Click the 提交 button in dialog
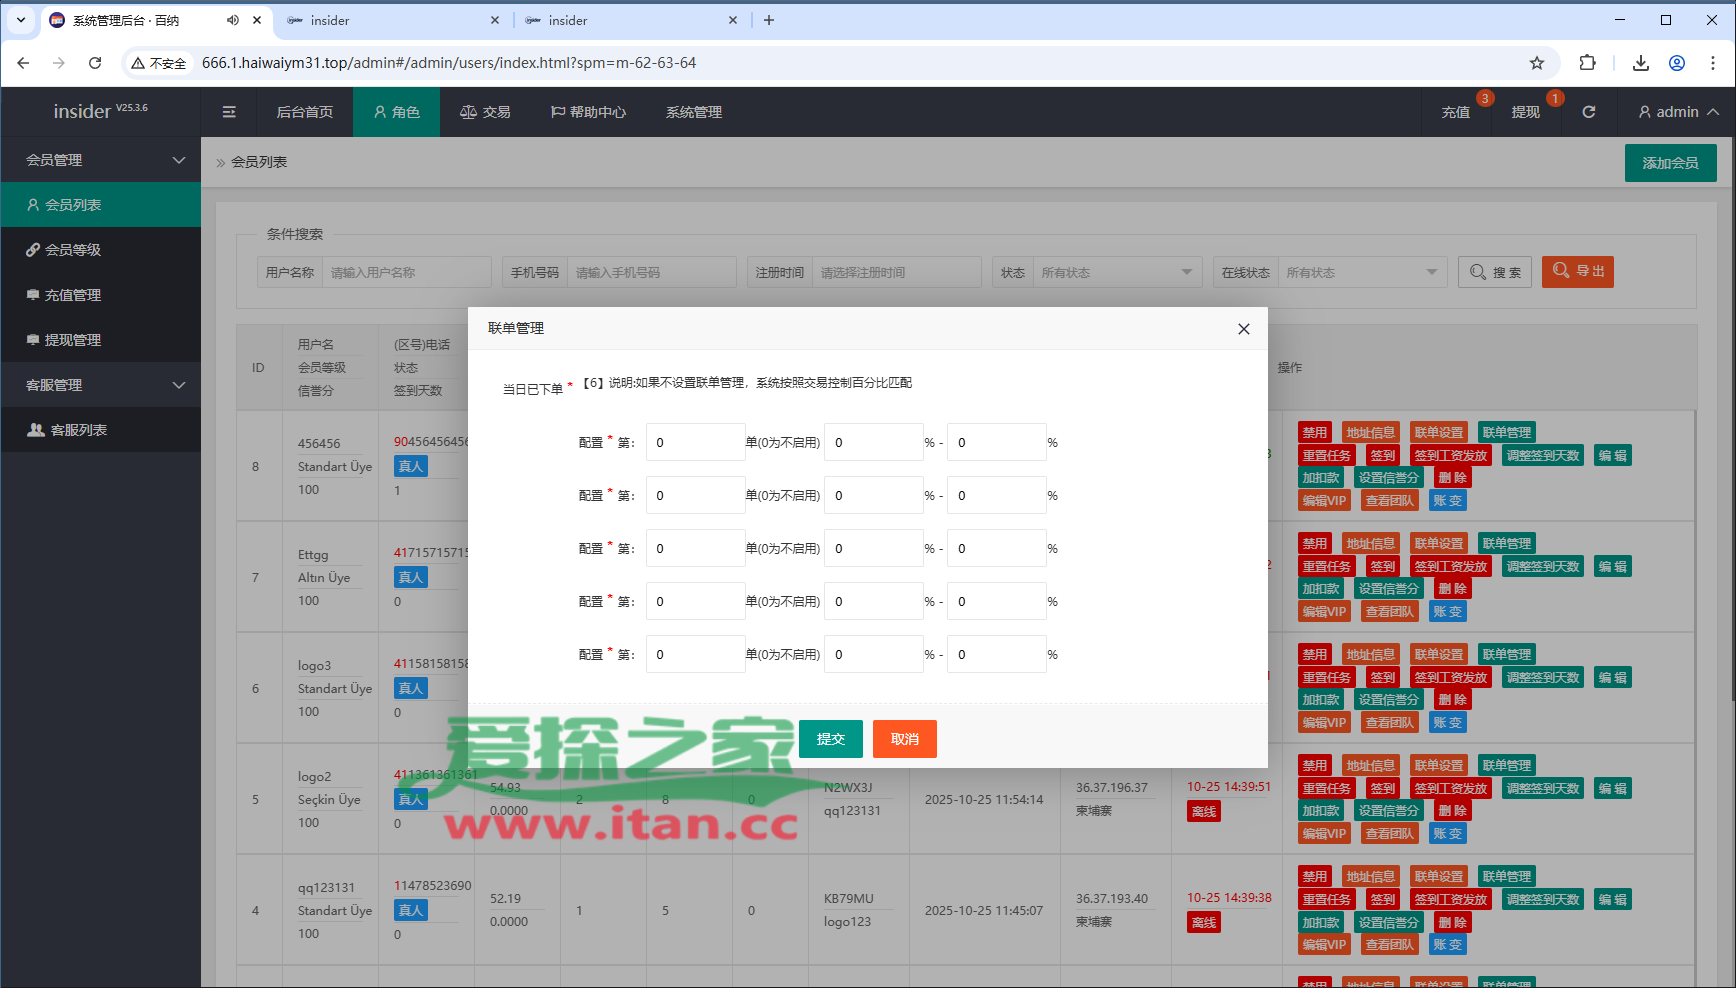Screen dimensions: 1736x988 pos(830,739)
